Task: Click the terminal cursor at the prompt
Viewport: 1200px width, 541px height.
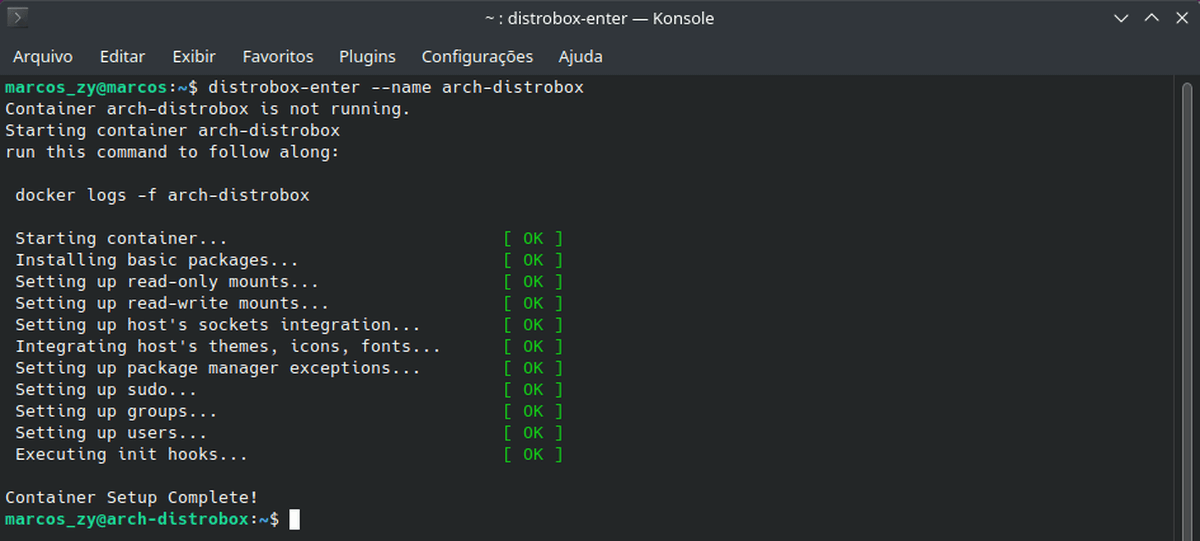Action: (294, 519)
